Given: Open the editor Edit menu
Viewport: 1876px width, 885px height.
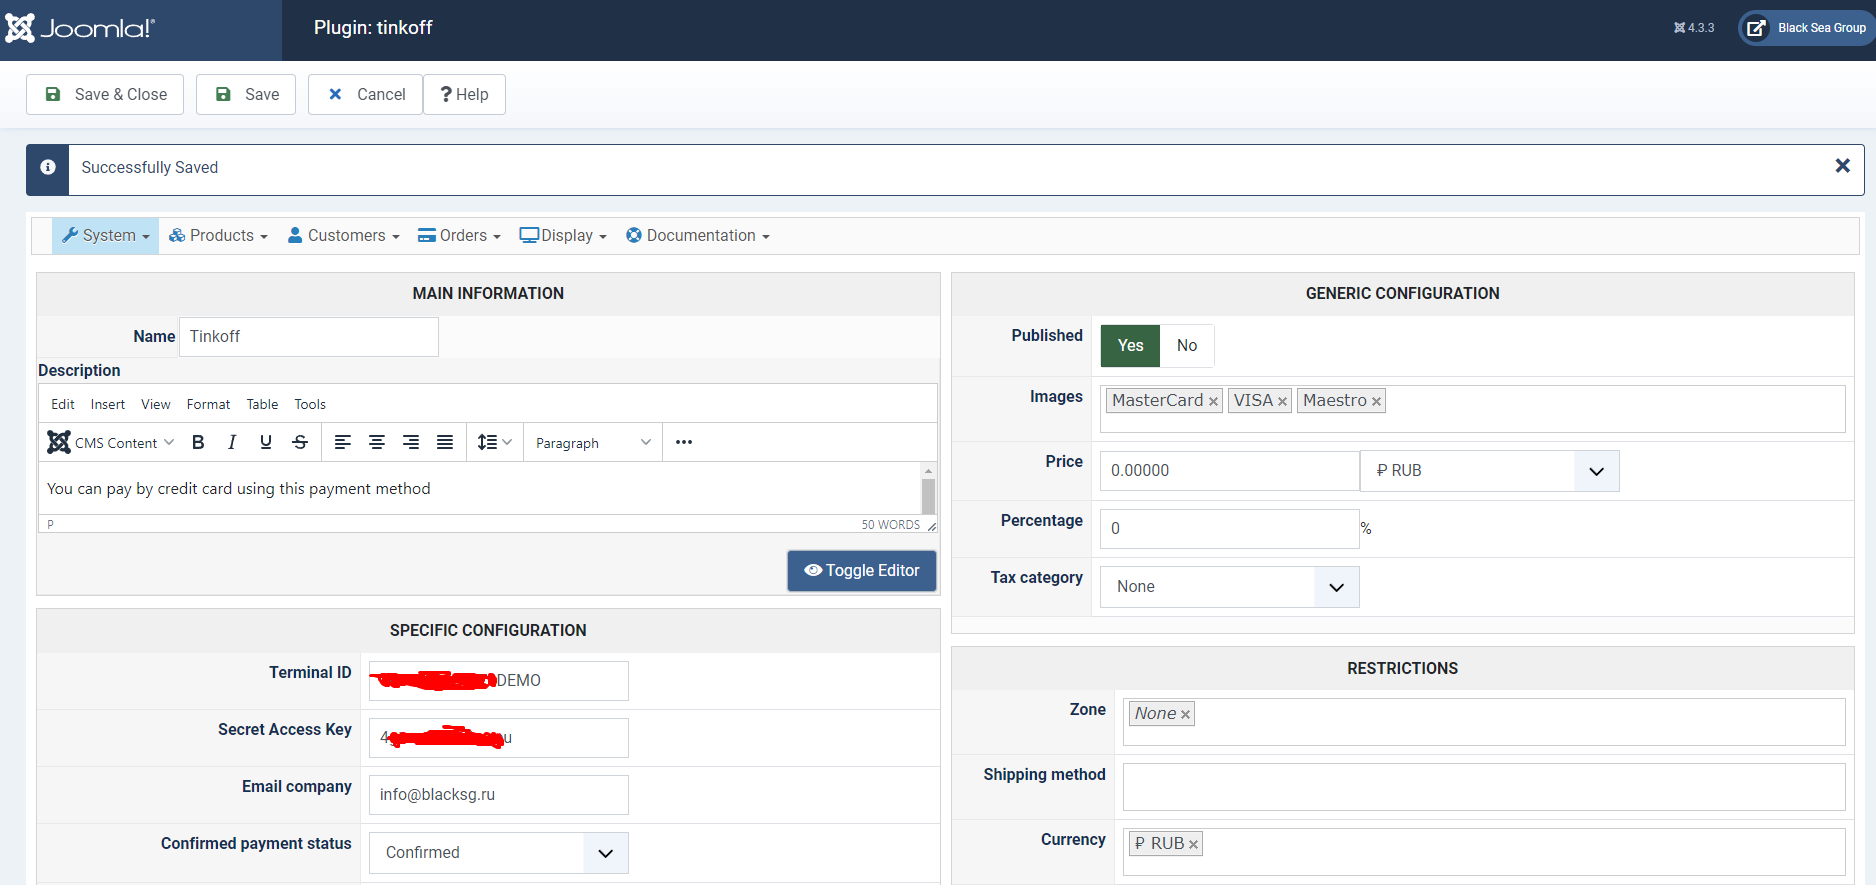Looking at the screenshot, I should pyautogui.click(x=63, y=404).
